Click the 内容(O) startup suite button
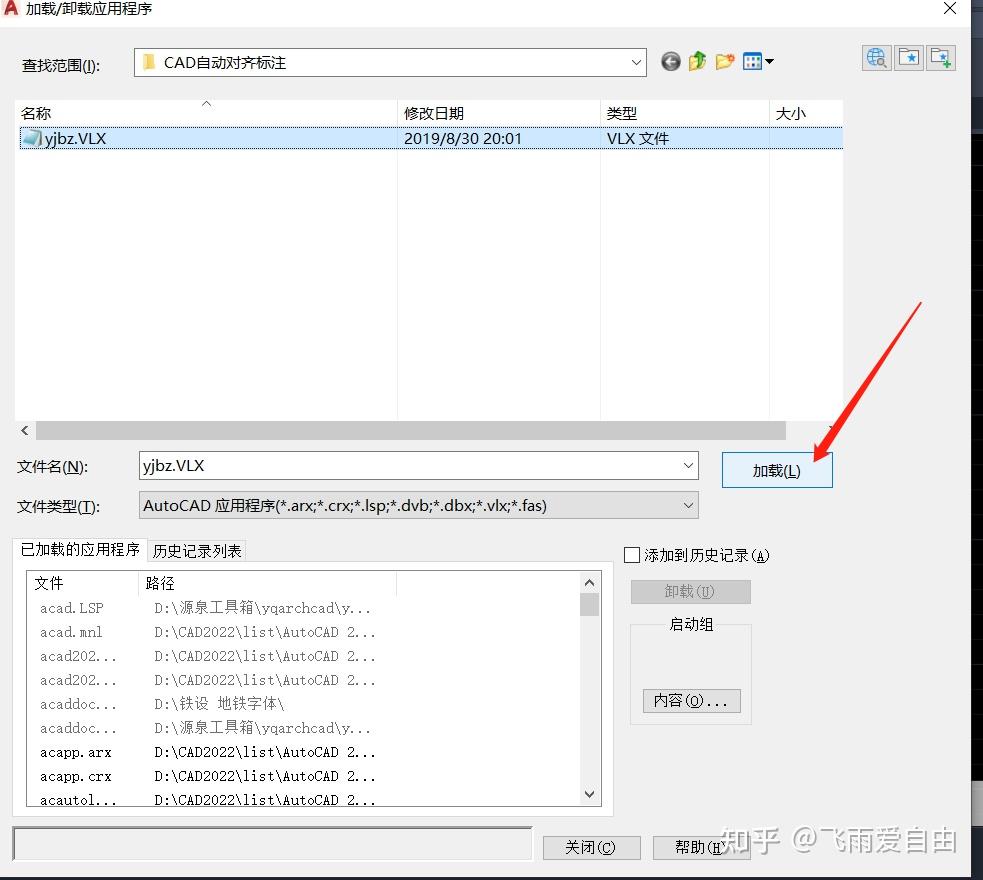Screen dimensions: 983x880 tap(690, 701)
